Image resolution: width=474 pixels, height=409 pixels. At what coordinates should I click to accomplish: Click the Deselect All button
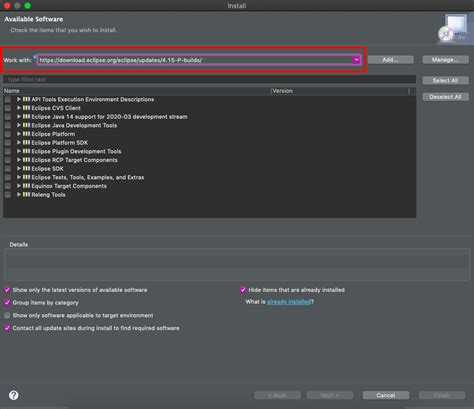coord(445,97)
